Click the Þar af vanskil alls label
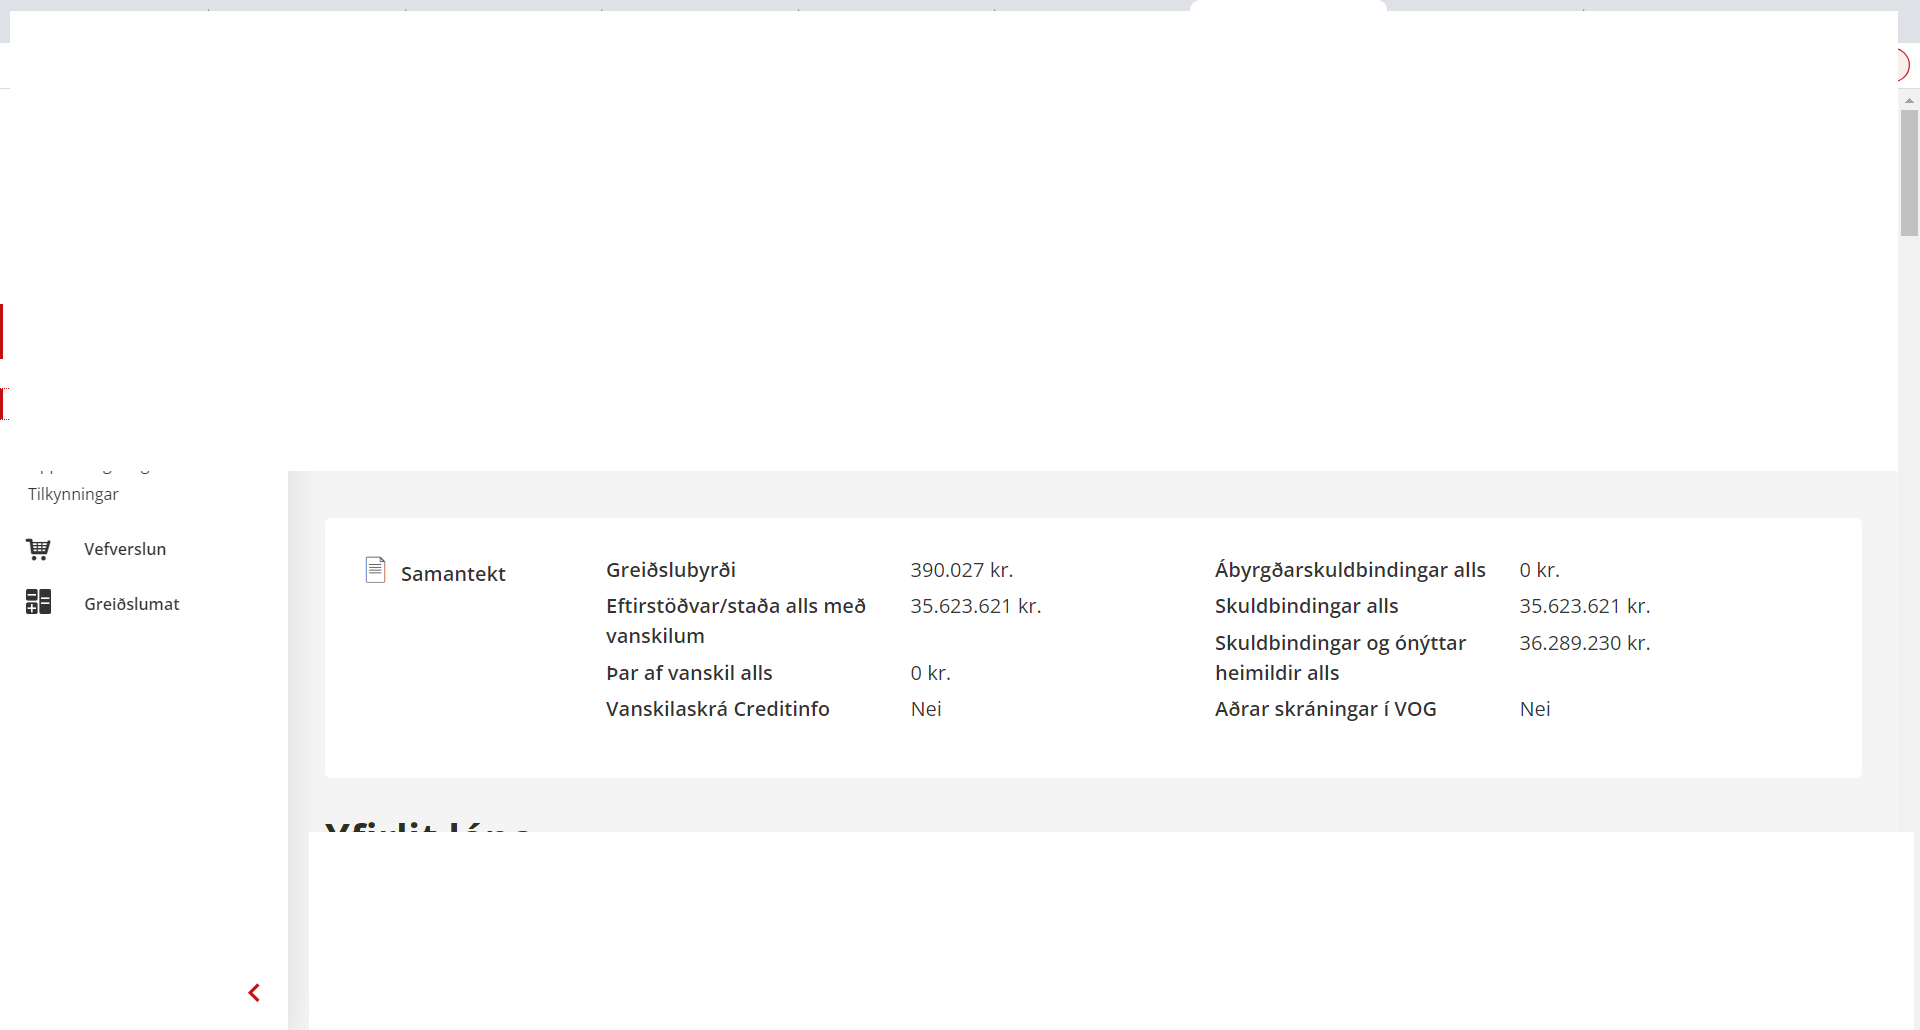 point(689,673)
